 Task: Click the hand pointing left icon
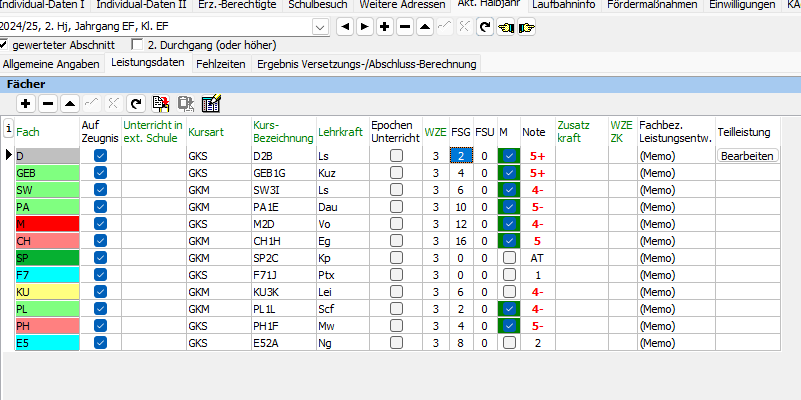[x=505, y=27]
